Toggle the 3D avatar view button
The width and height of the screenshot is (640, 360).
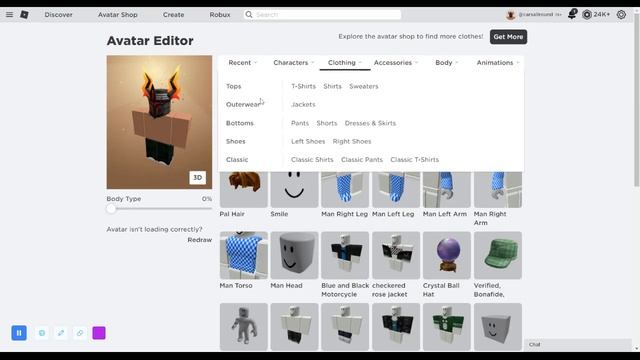(x=198, y=178)
